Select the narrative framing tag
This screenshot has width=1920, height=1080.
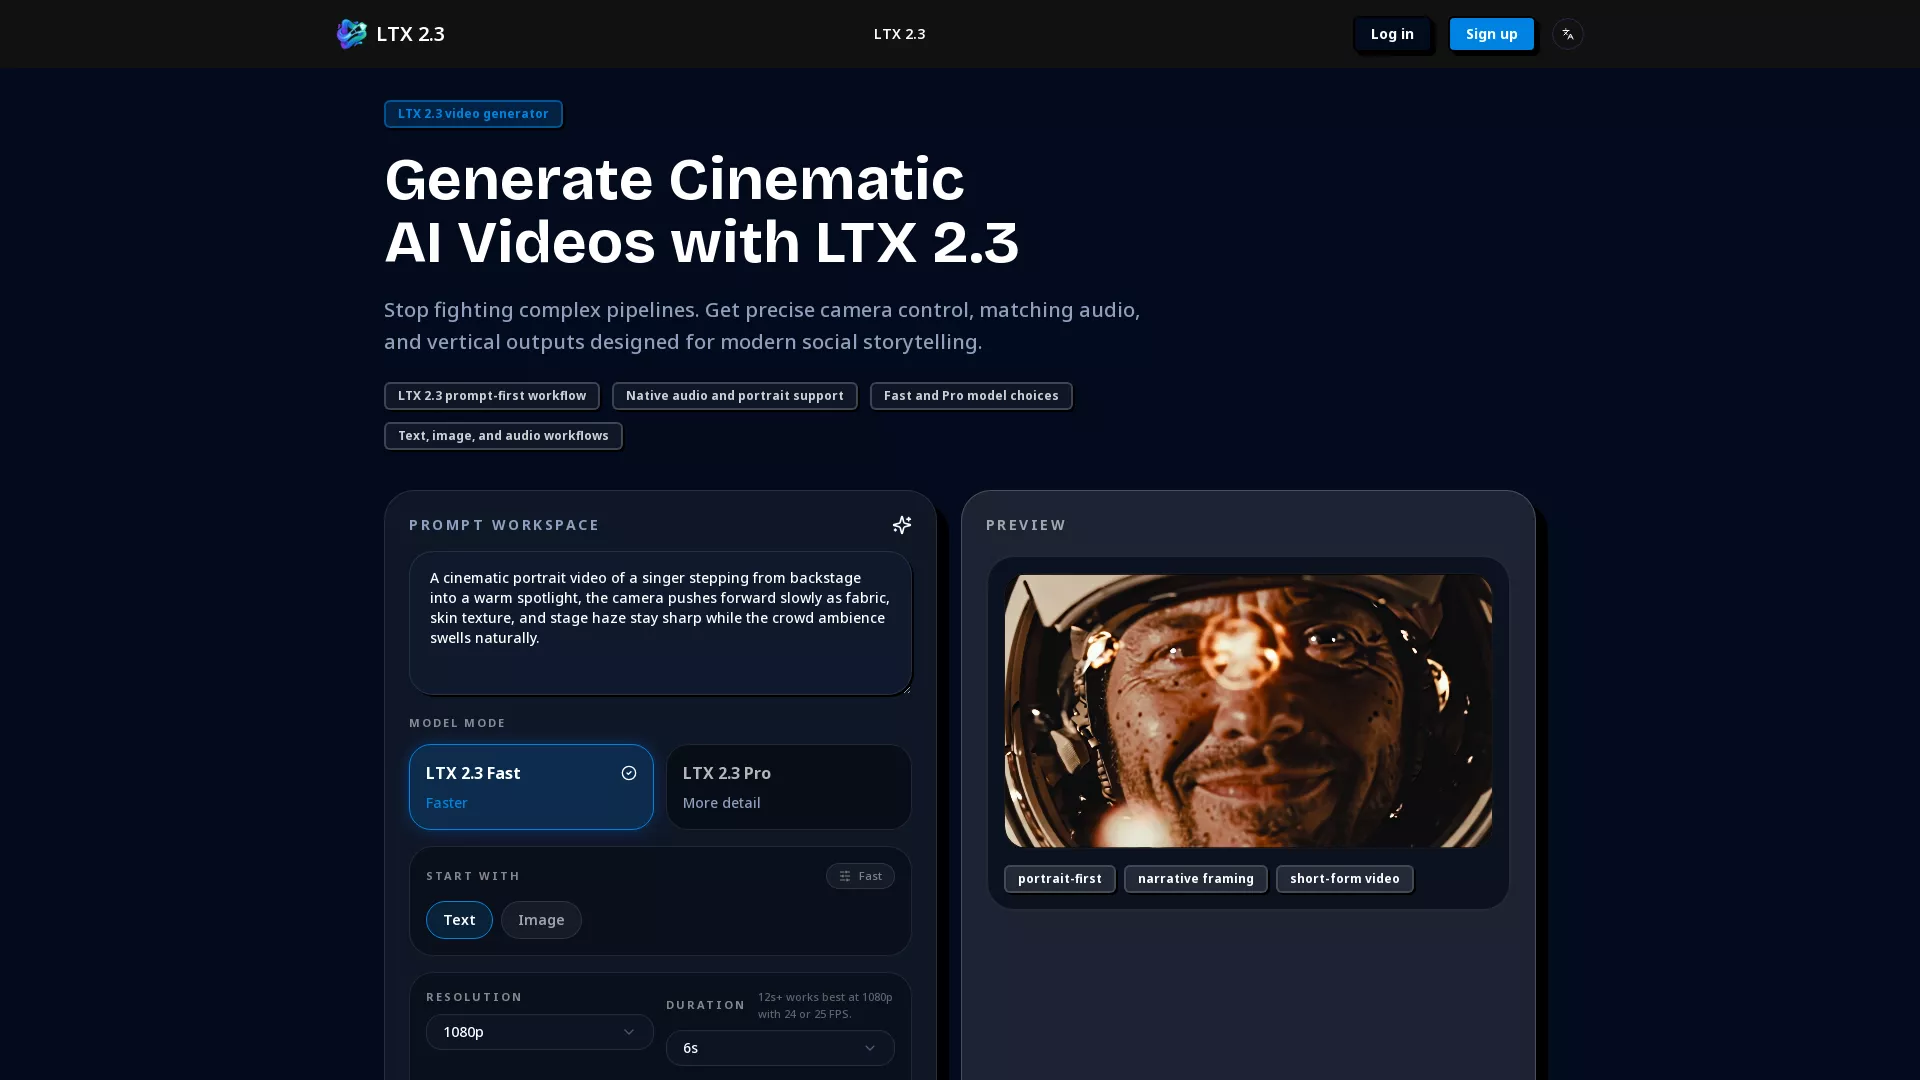coord(1195,878)
